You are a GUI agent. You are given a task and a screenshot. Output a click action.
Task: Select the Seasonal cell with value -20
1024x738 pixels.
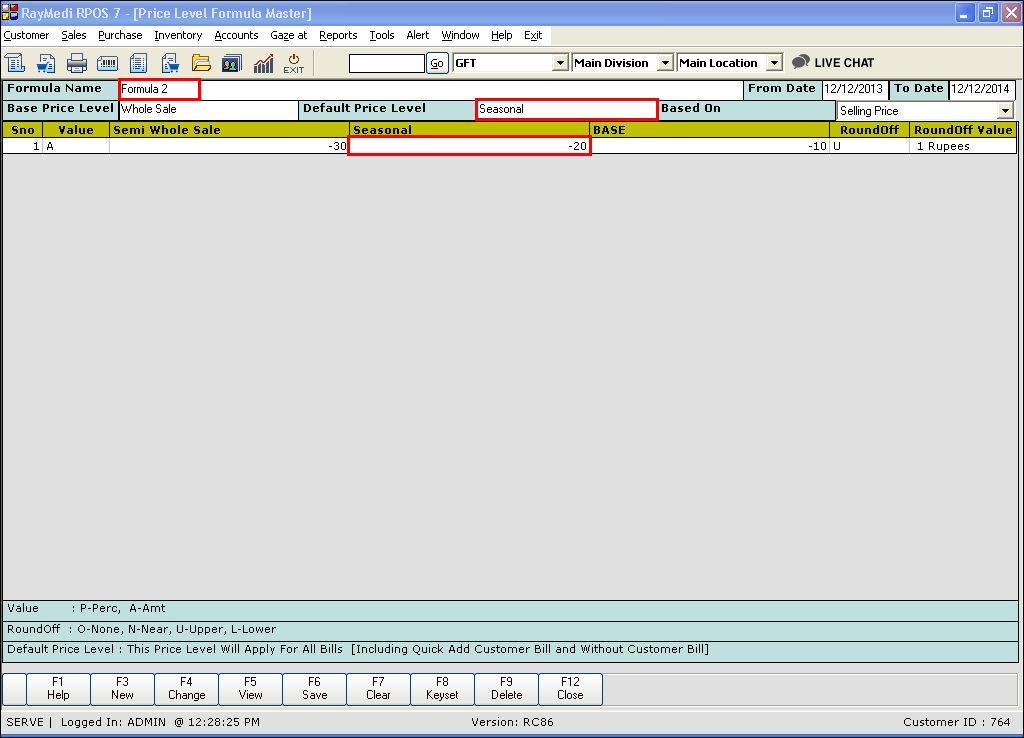coord(469,146)
